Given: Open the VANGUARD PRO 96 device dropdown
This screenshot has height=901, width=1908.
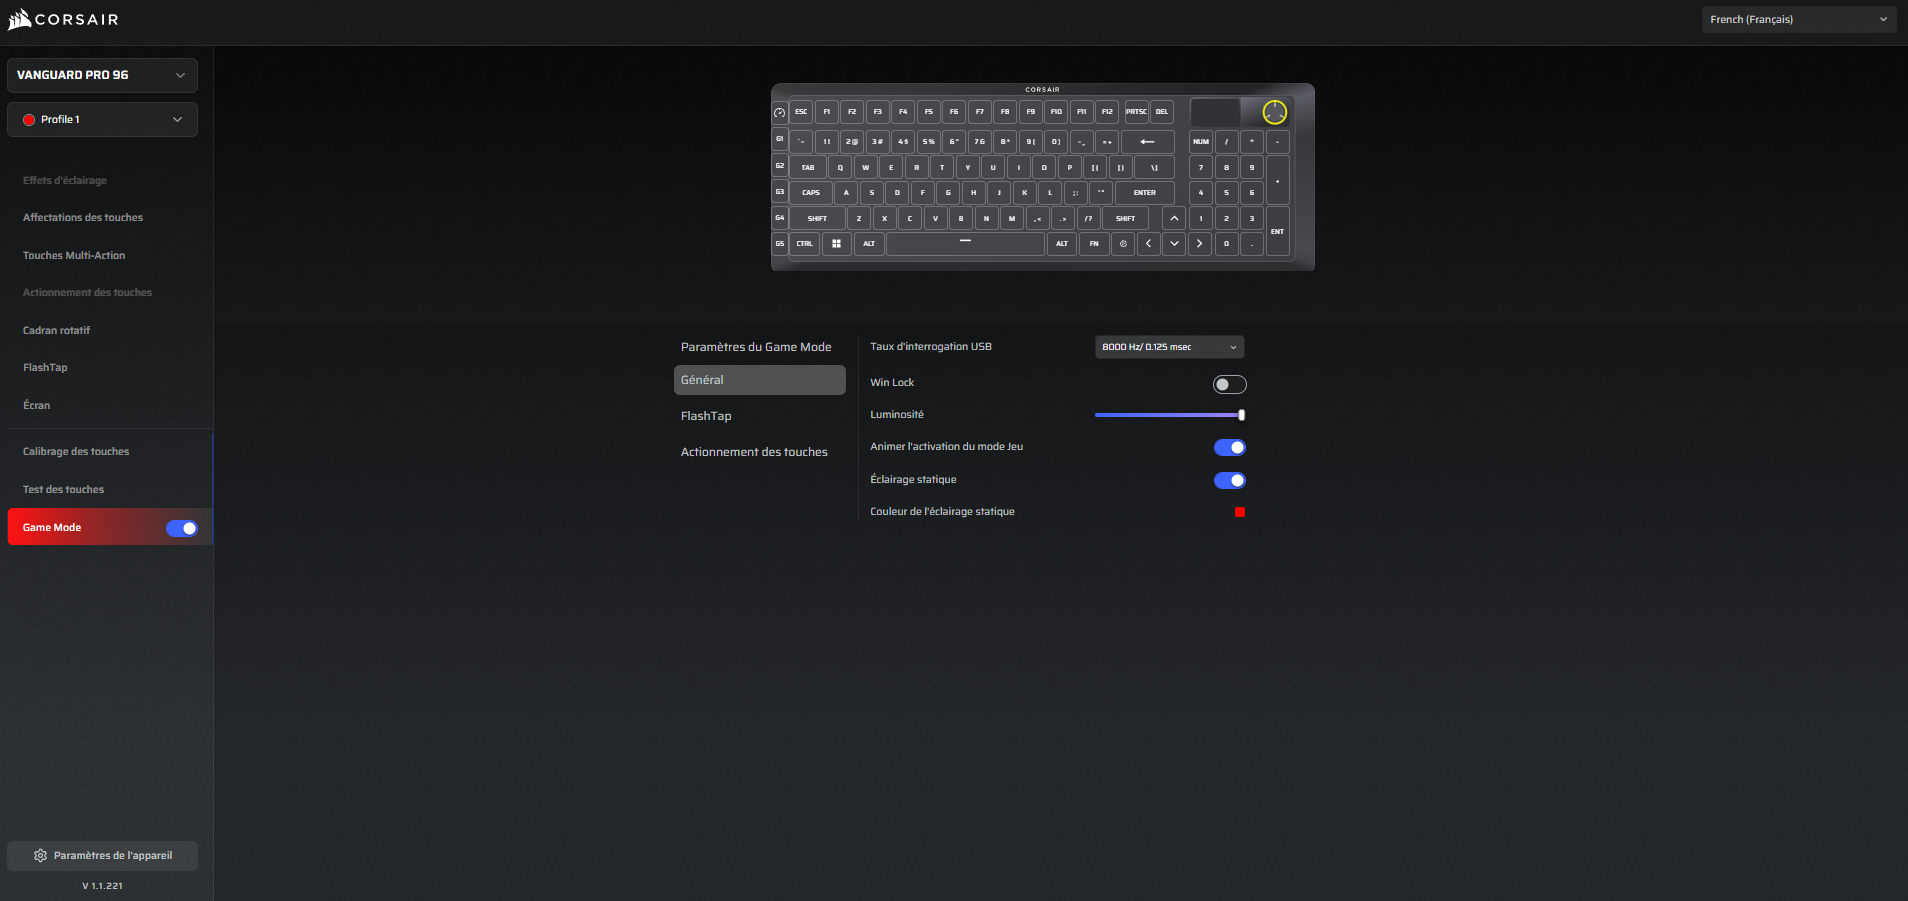Looking at the screenshot, I should [x=102, y=75].
